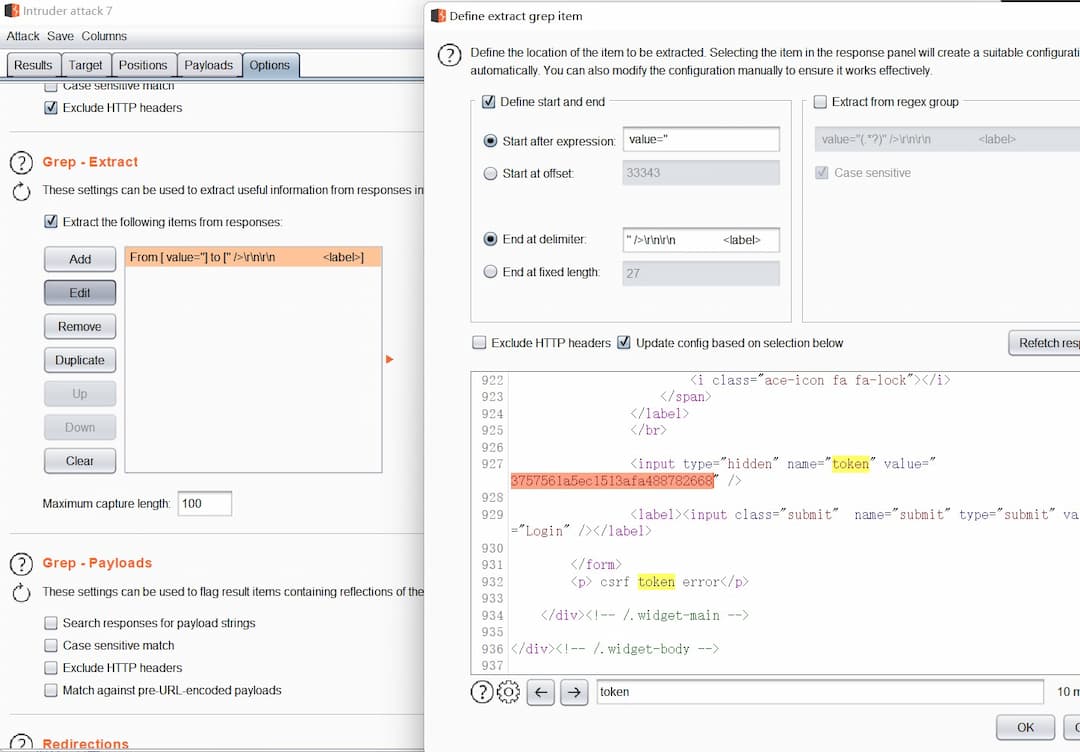Switch to the Payloads tab
Viewport: 1080px width, 752px height.
click(208, 65)
